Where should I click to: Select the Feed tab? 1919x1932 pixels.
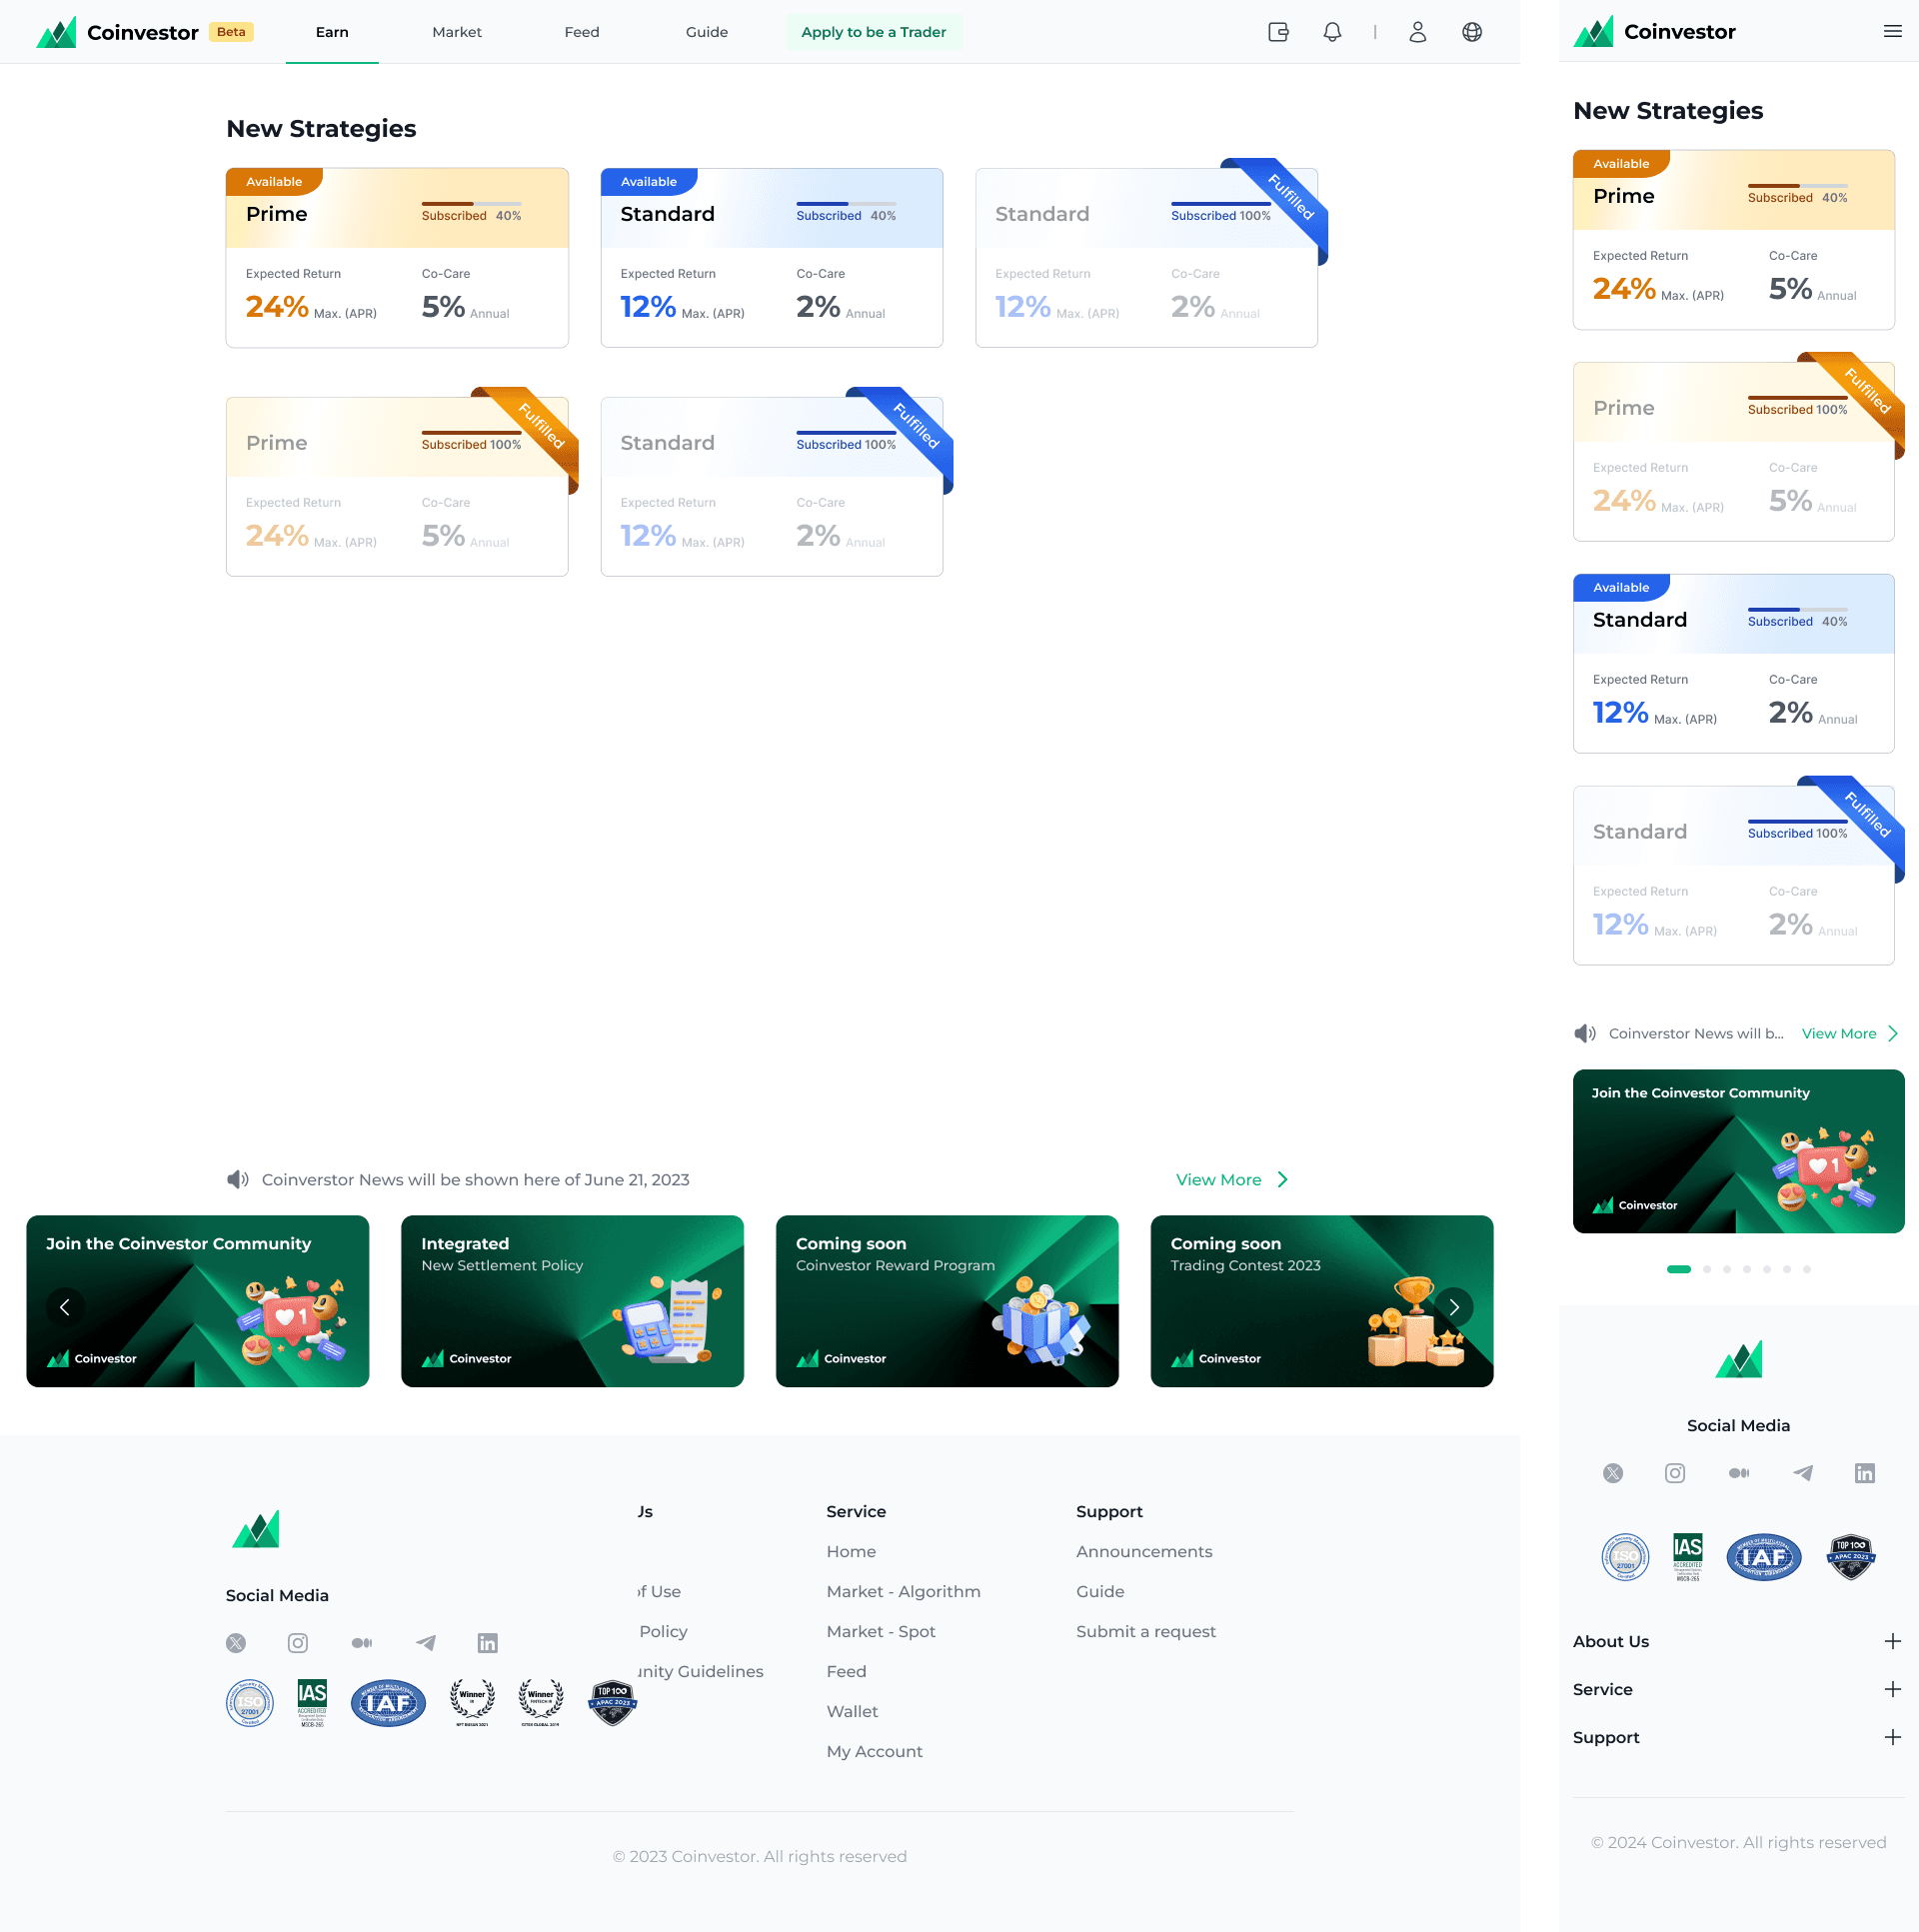pos(582,32)
